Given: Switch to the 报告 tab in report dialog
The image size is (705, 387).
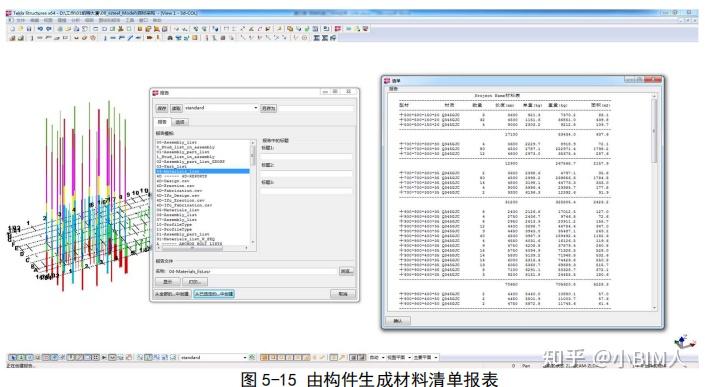Looking at the screenshot, I should pos(162,122).
